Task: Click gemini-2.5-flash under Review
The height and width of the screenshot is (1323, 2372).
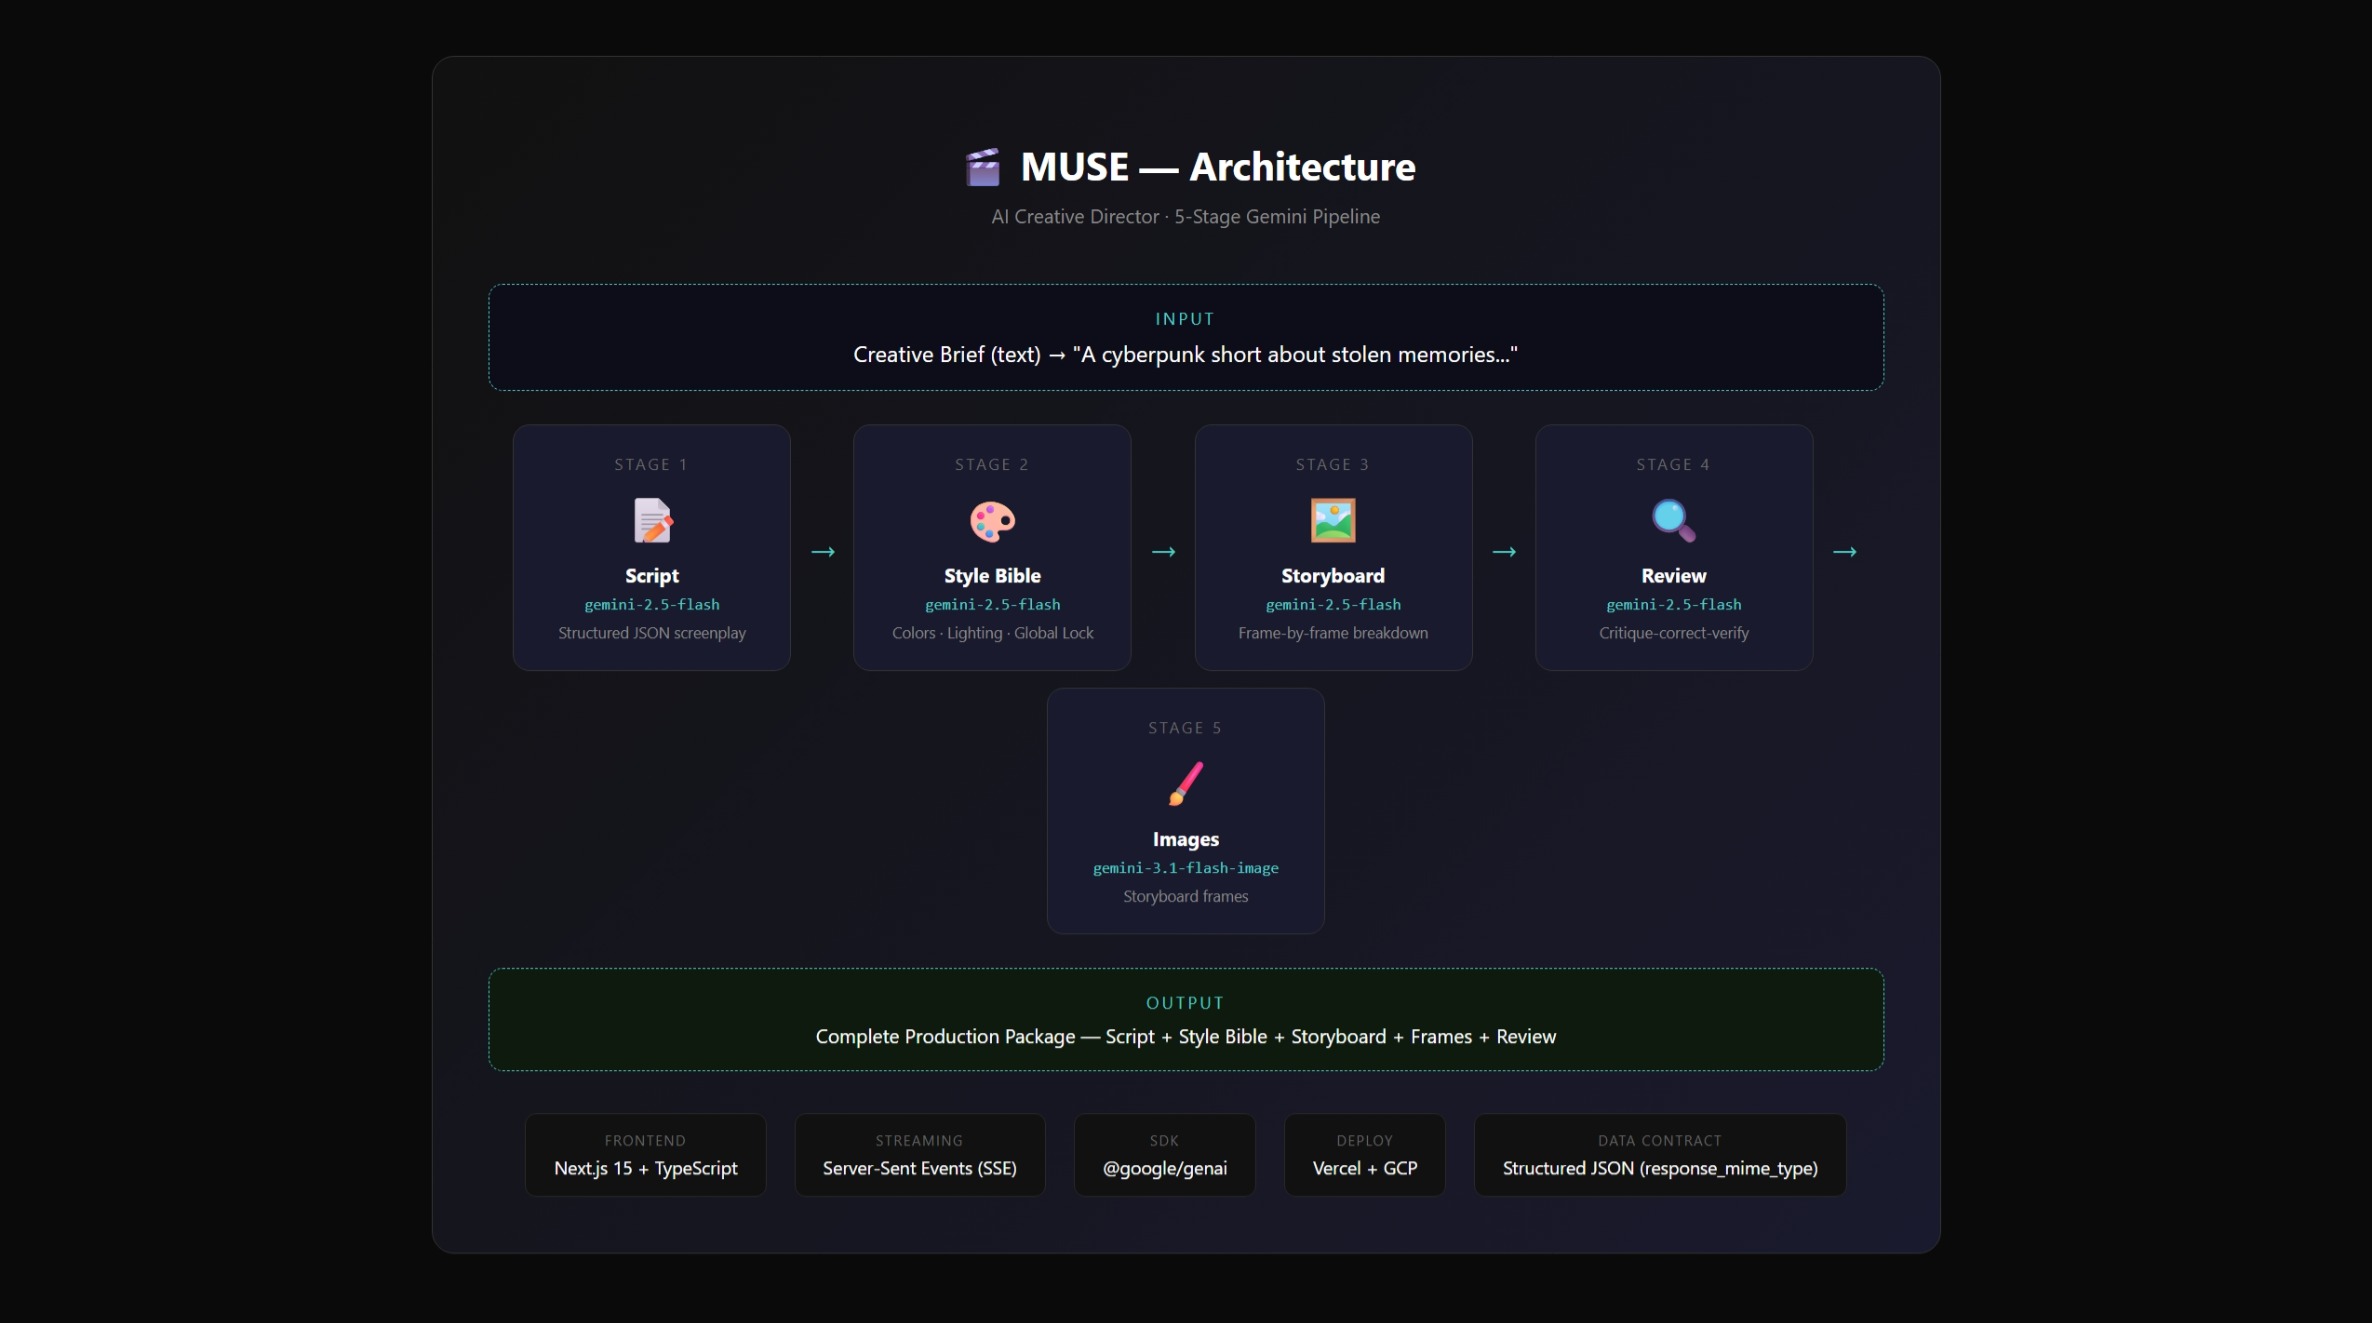Action: tap(1674, 605)
